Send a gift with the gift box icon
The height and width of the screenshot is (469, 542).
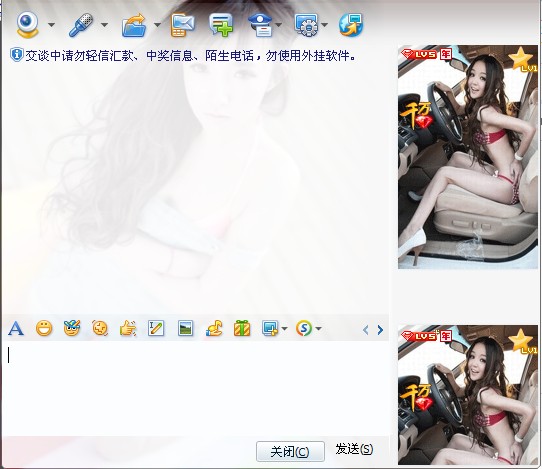tap(242, 328)
